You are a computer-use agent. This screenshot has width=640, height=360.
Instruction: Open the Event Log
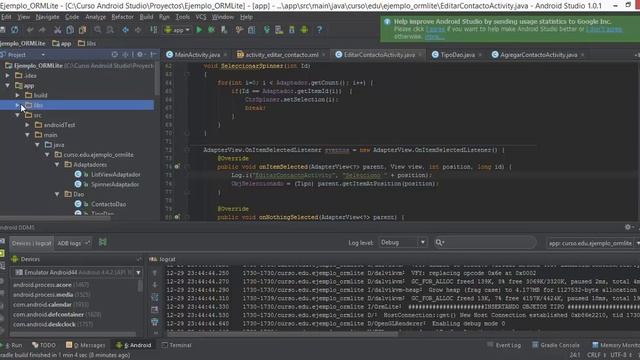504,345
